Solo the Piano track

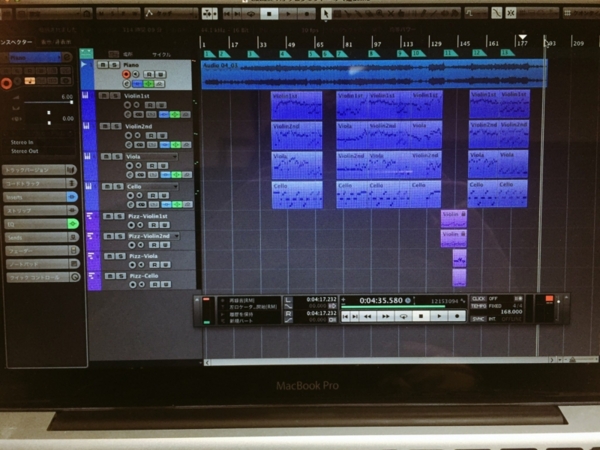(114, 65)
